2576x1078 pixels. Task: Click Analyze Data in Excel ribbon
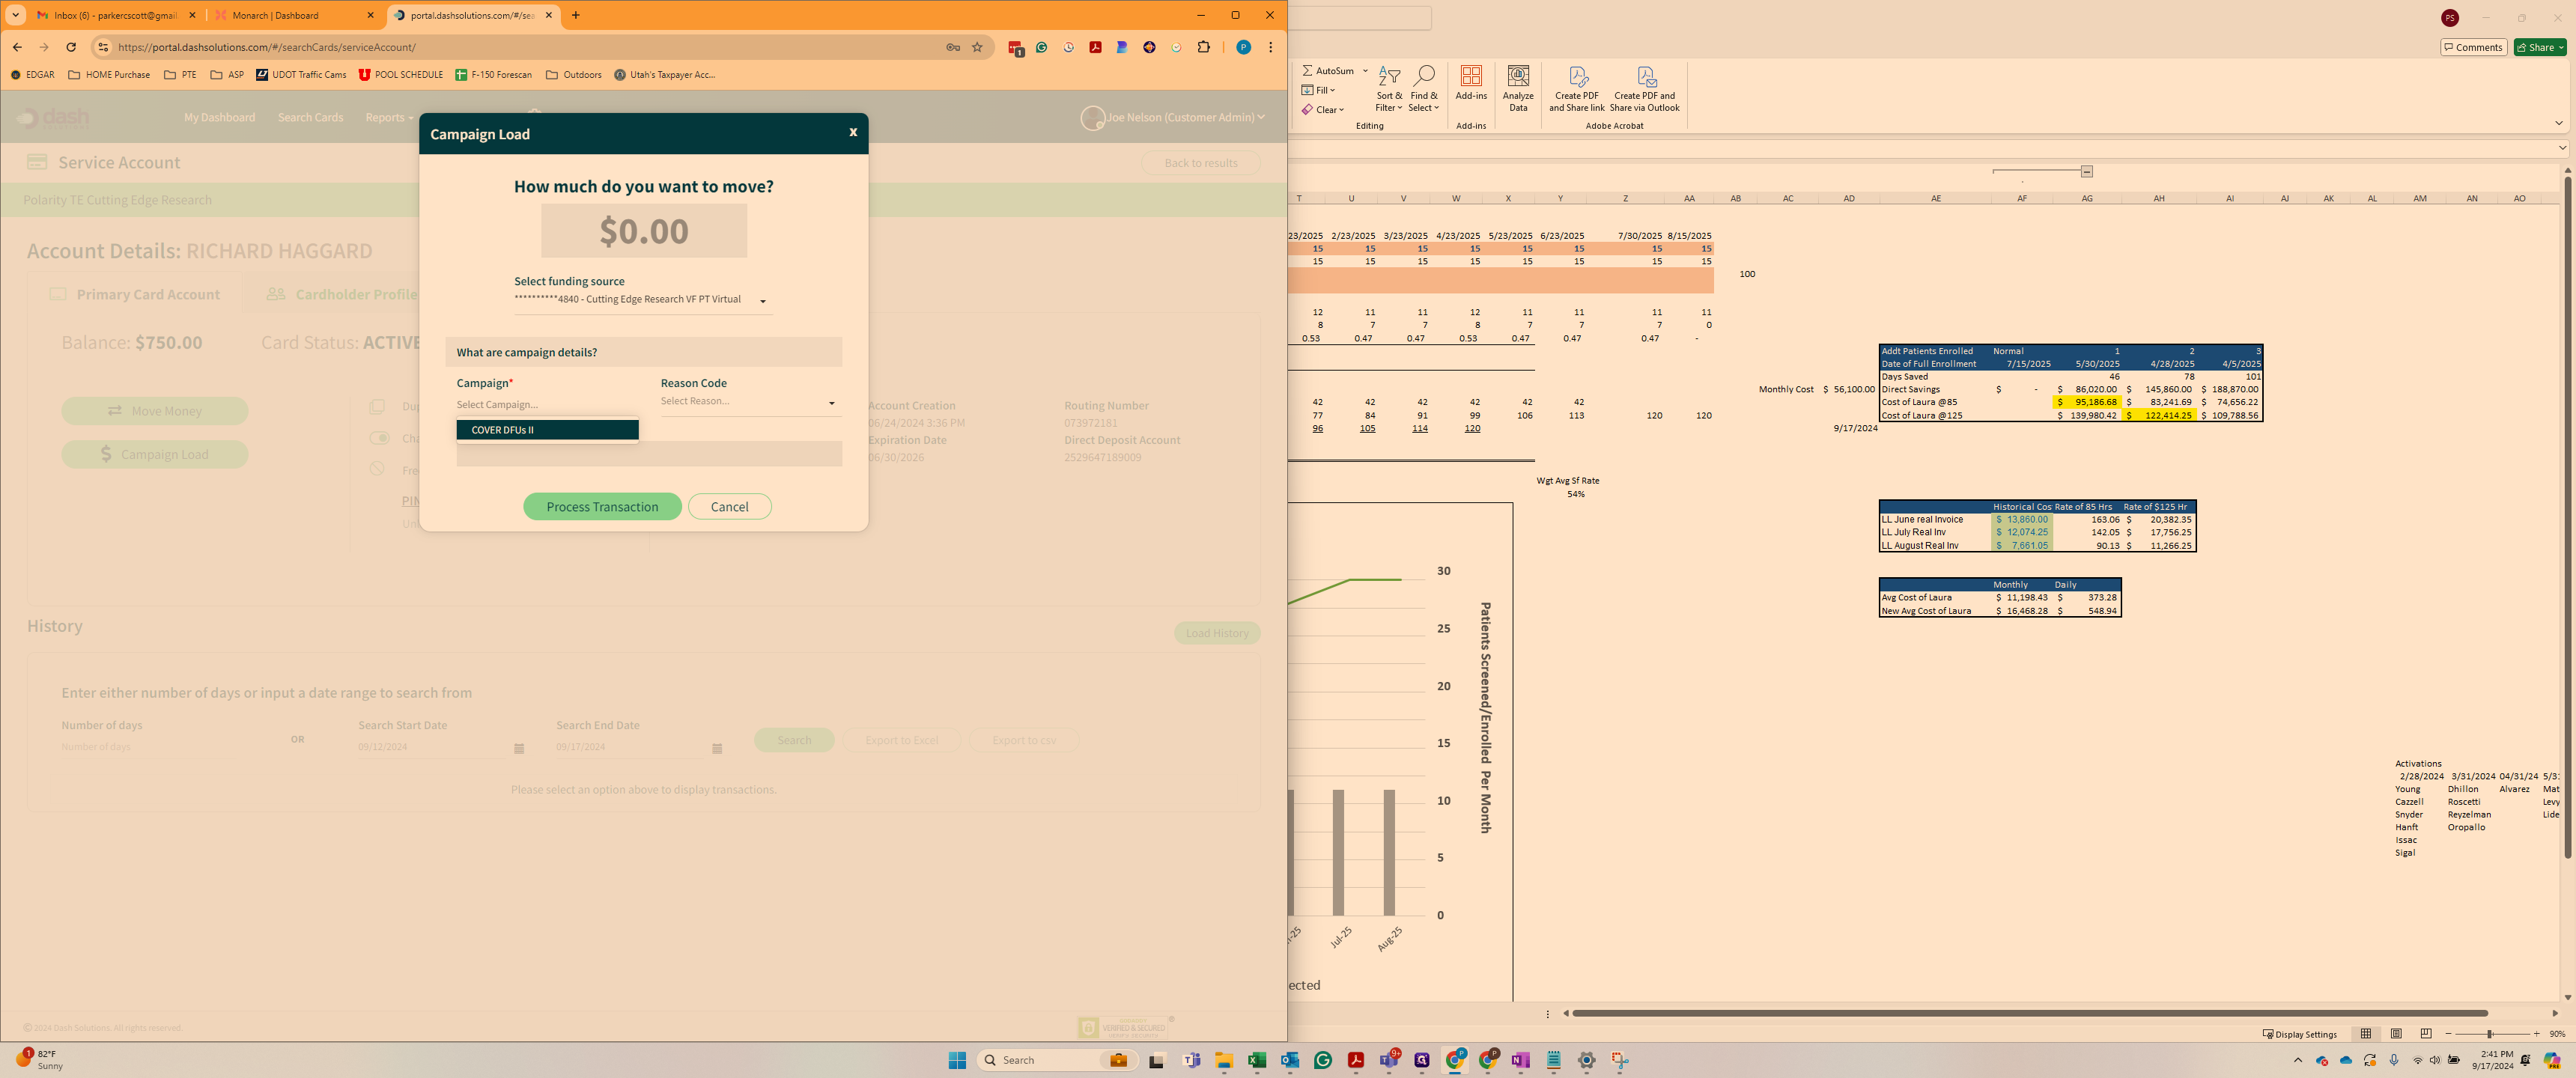(x=1518, y=89)
